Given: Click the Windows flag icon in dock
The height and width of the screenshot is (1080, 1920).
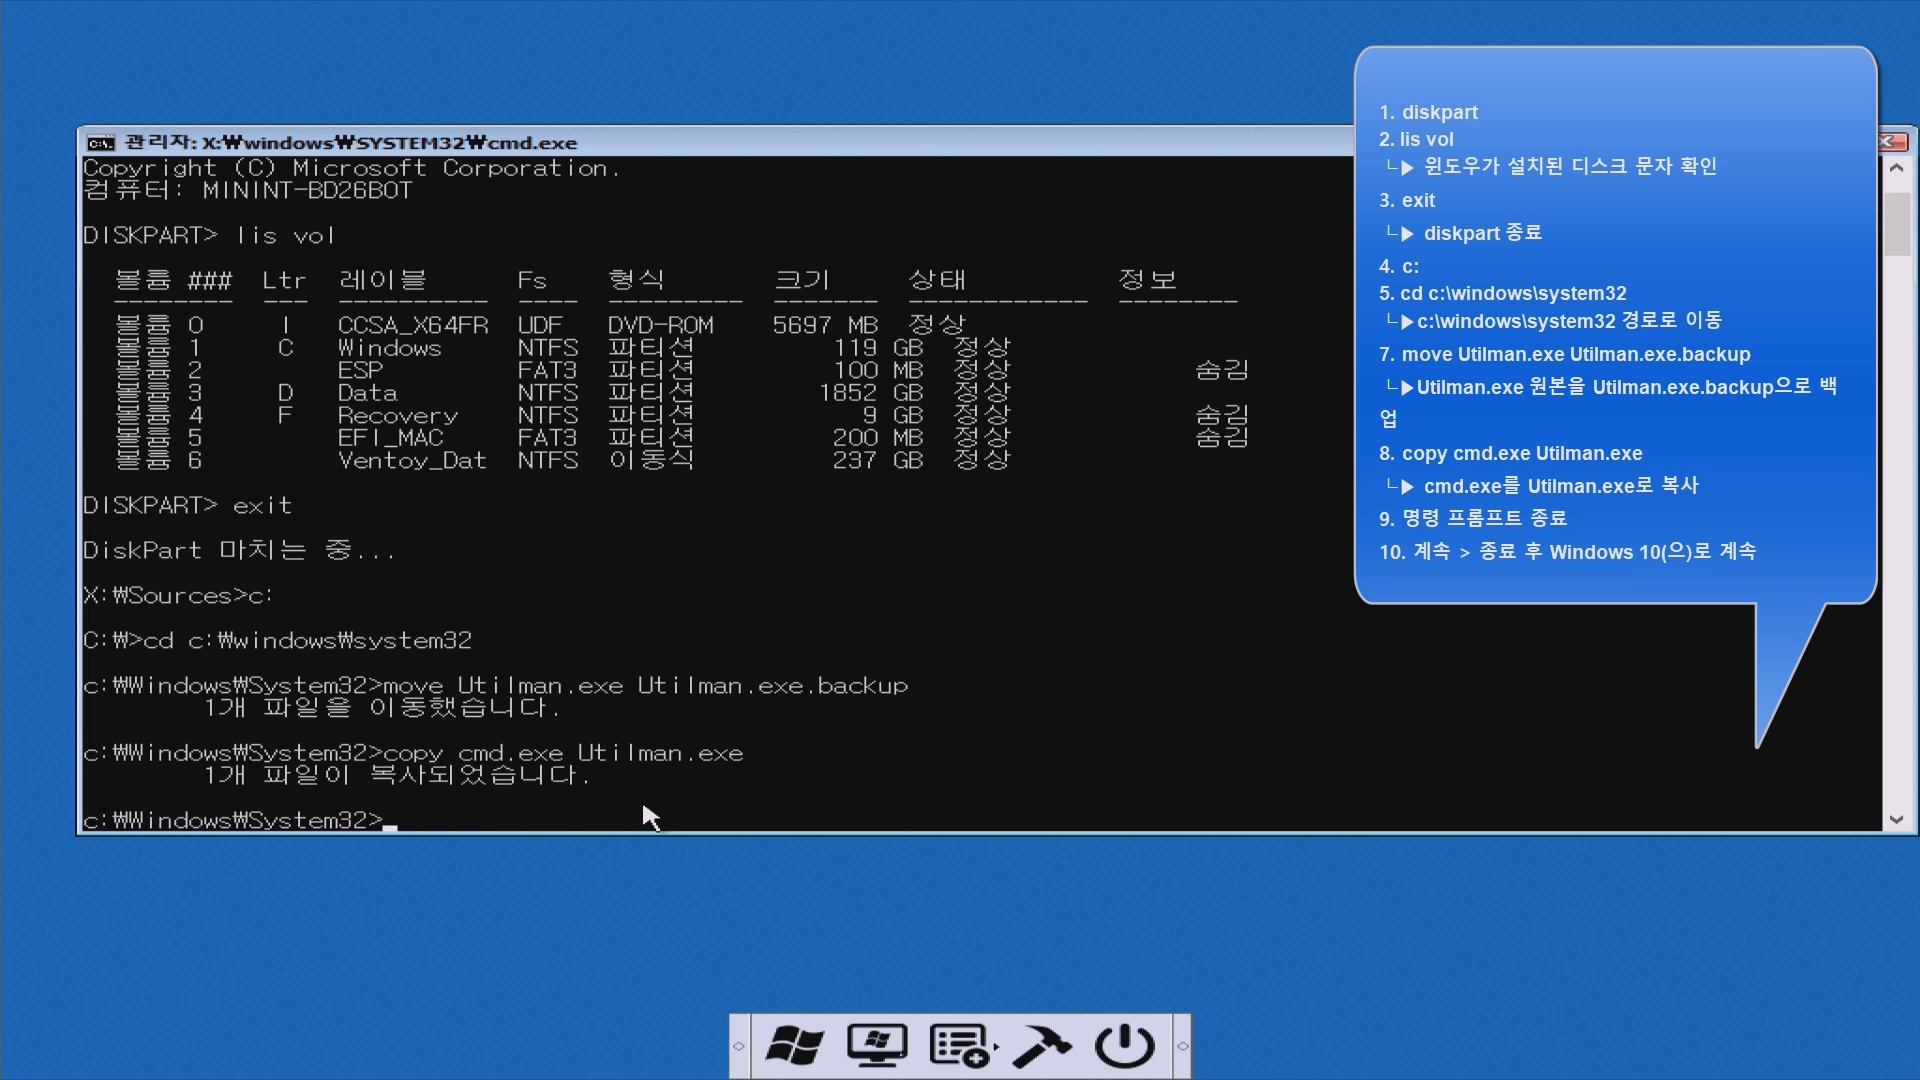Looking at the screenshot, I should click(x=794, y=1046).
